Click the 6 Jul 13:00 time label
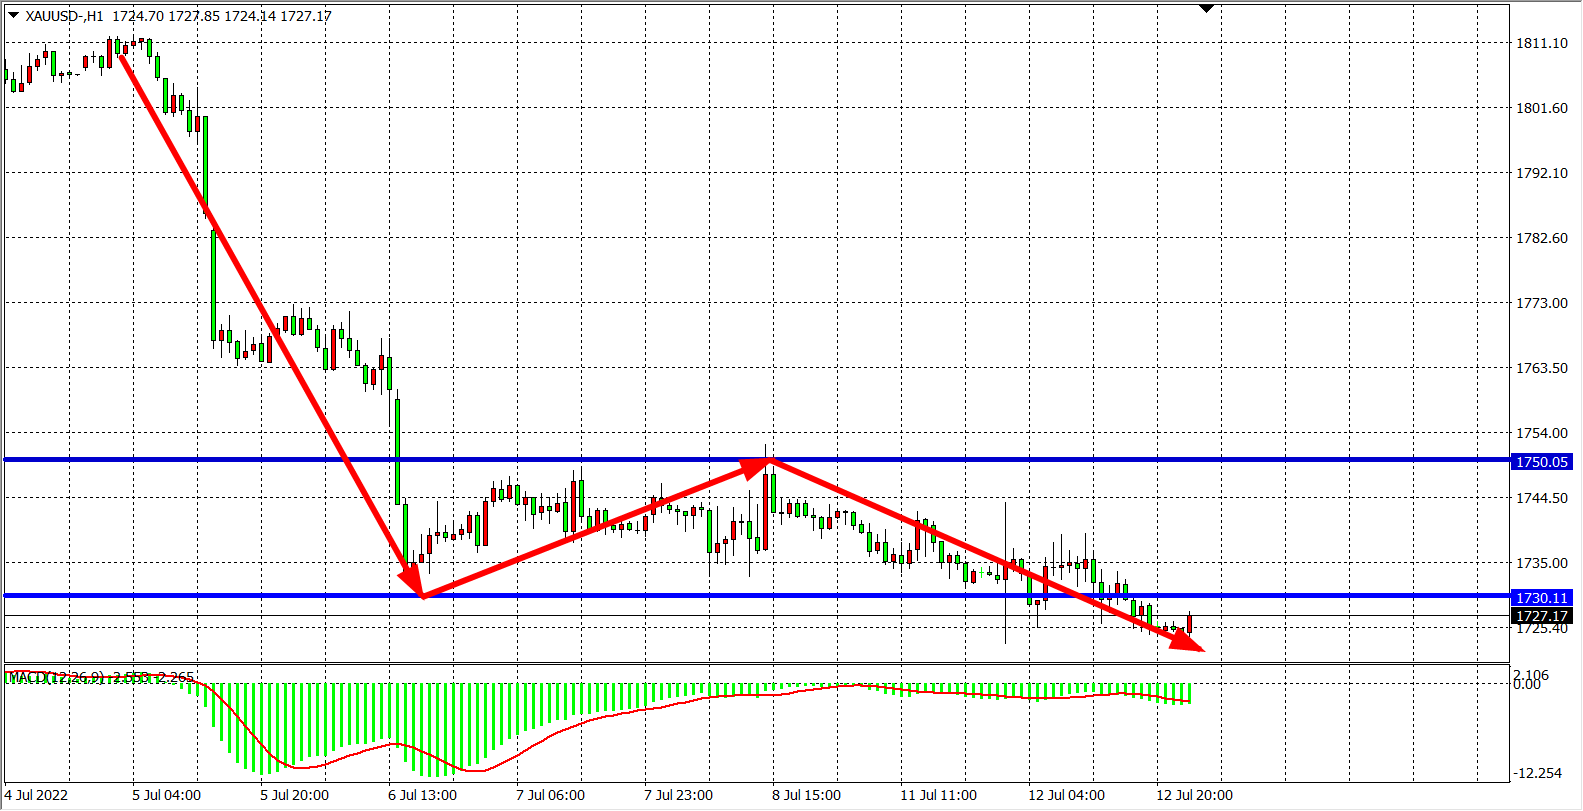This screenshot has height=811, width=1583. point(422,795)
